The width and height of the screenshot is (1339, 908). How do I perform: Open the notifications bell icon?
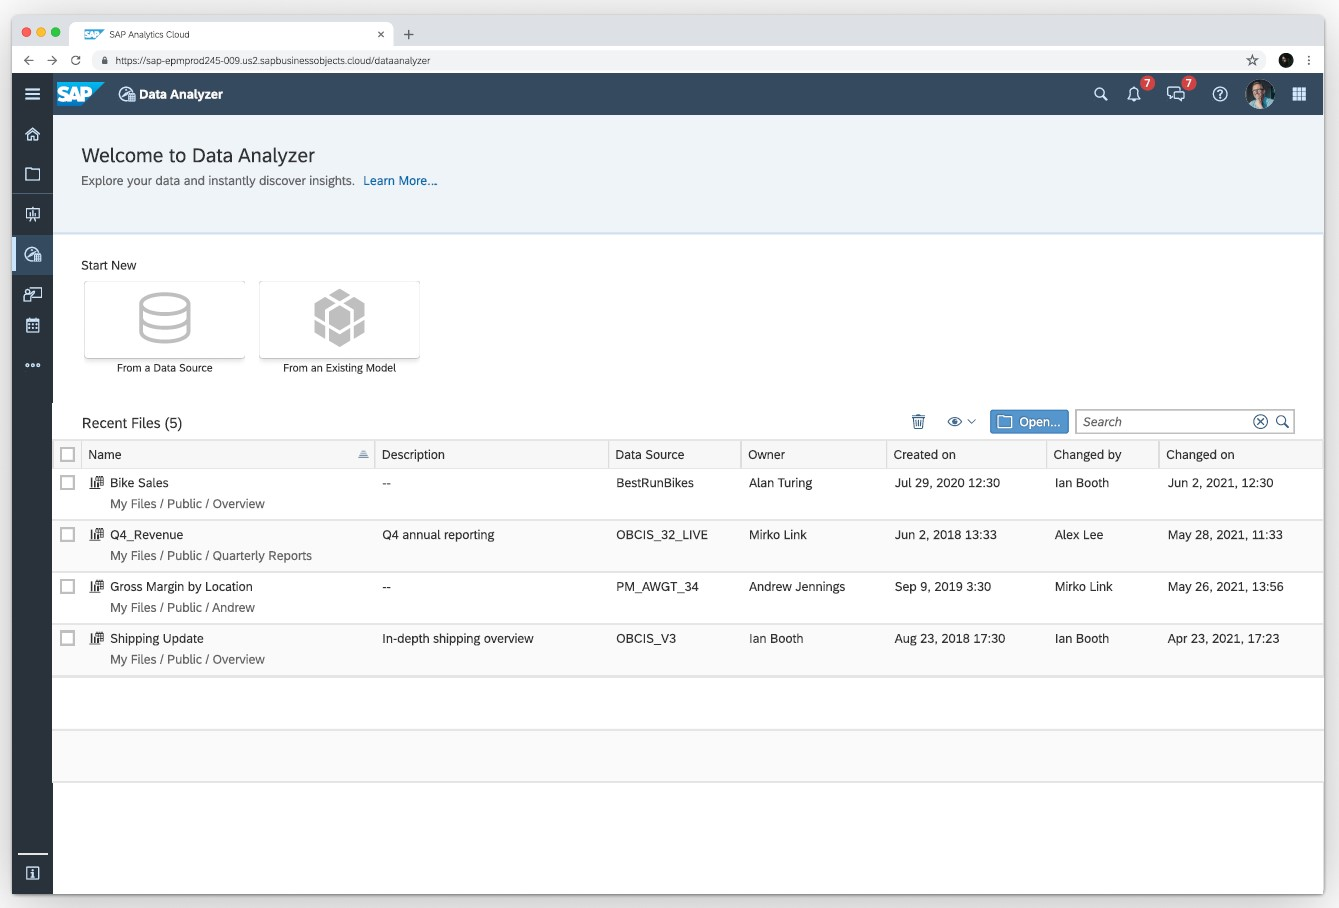(x=1133, y=94)
